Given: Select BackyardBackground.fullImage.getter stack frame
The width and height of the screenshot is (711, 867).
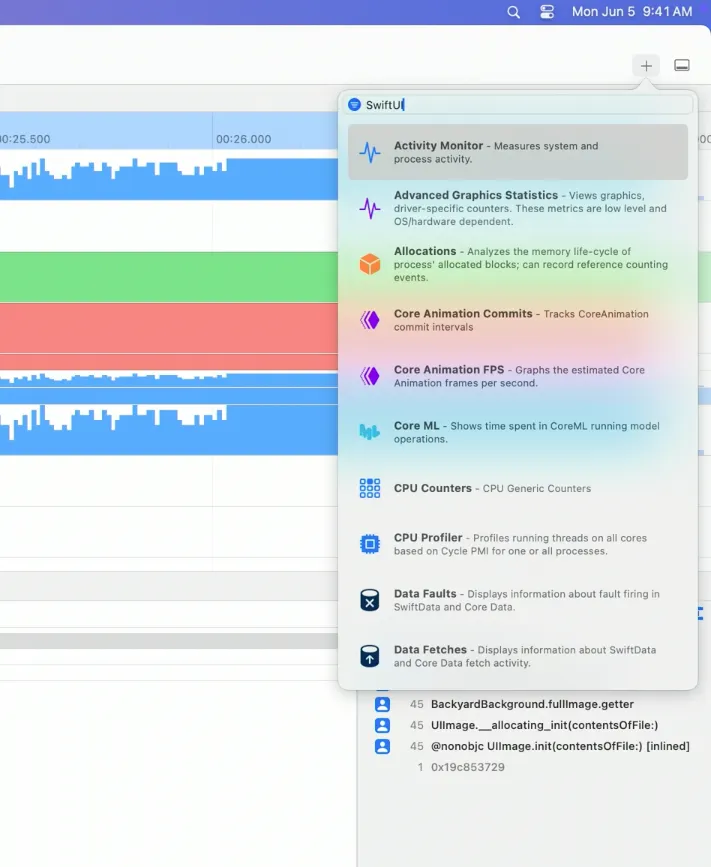Looking at the screenshot, I should [x=532, y=704].
